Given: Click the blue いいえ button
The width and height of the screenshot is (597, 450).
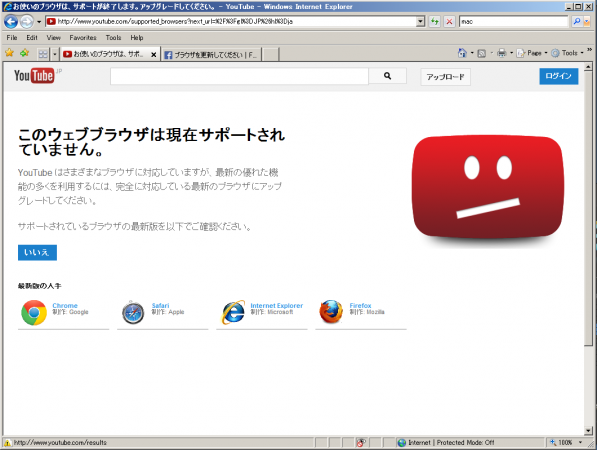Looking at the screenshot, I should point(37,252).
